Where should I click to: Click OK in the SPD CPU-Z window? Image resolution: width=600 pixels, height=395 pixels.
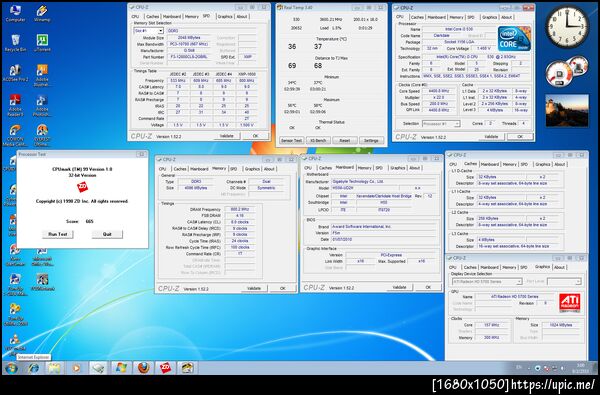(x=256, y=136)
